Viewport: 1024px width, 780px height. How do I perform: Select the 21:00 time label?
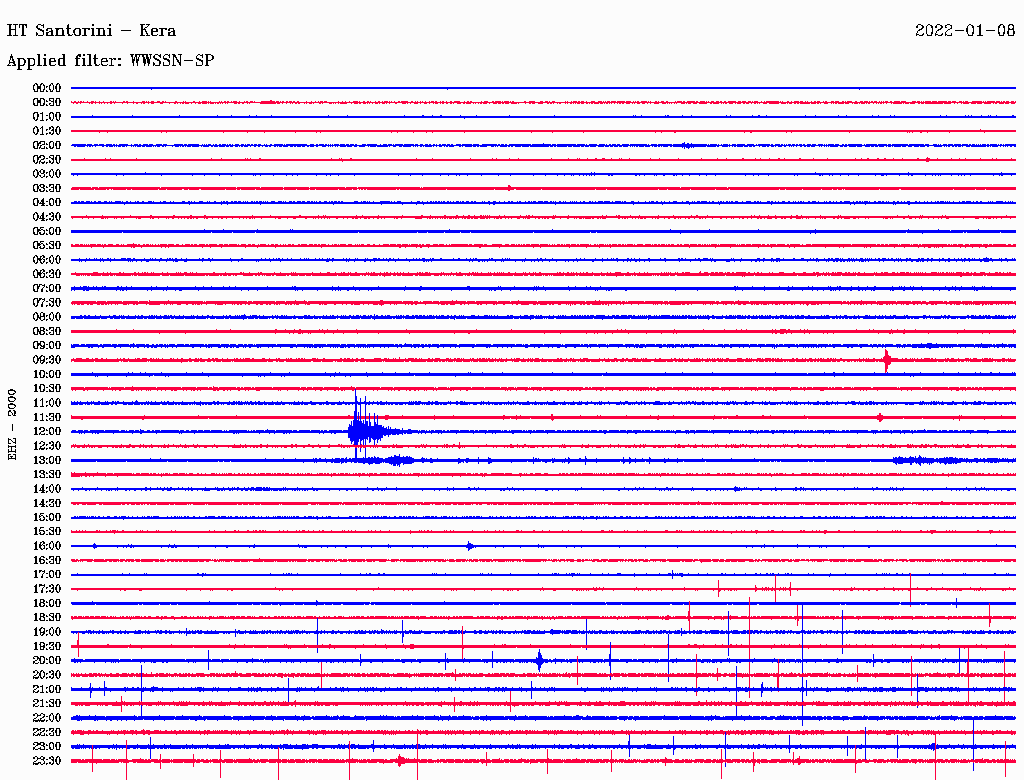pyautogui.click(x=47, y=689)
